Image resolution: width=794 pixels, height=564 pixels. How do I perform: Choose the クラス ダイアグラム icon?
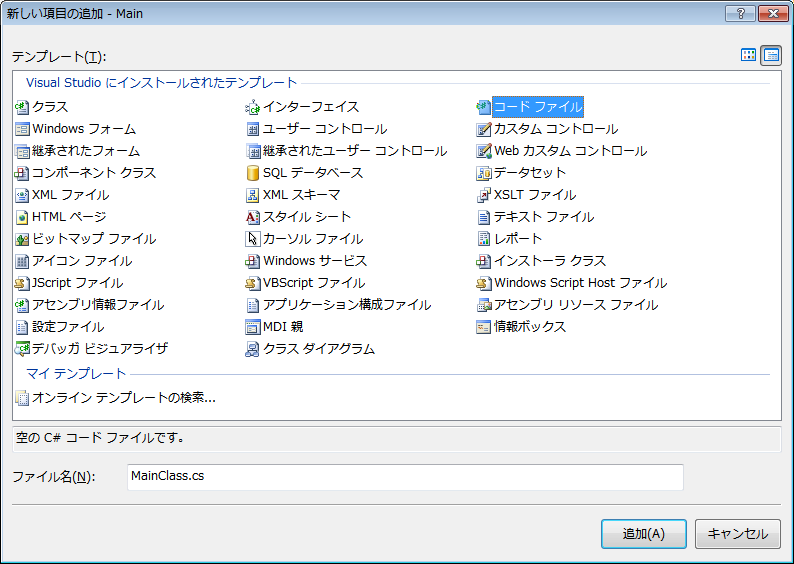point(252,349)
